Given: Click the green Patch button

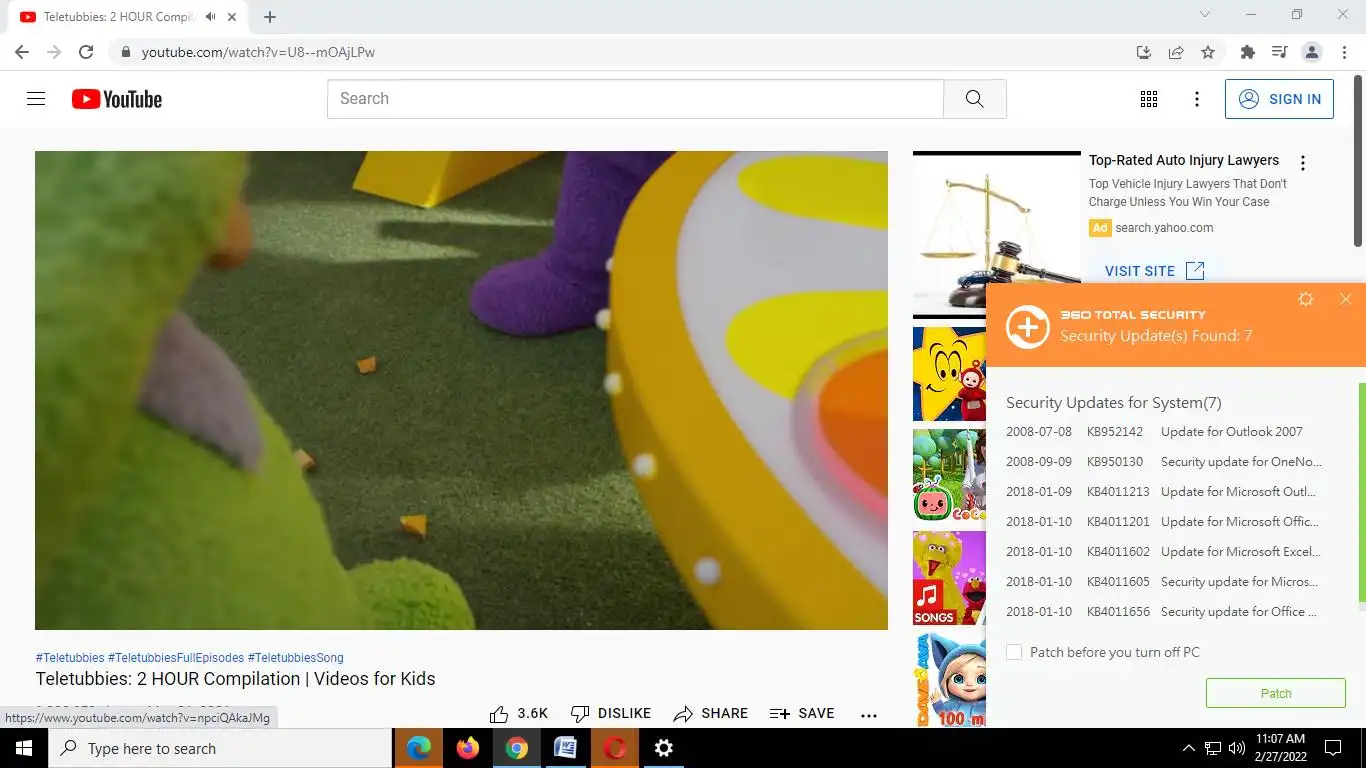Looking at the screenshot, I should [x=1276, y=693].
